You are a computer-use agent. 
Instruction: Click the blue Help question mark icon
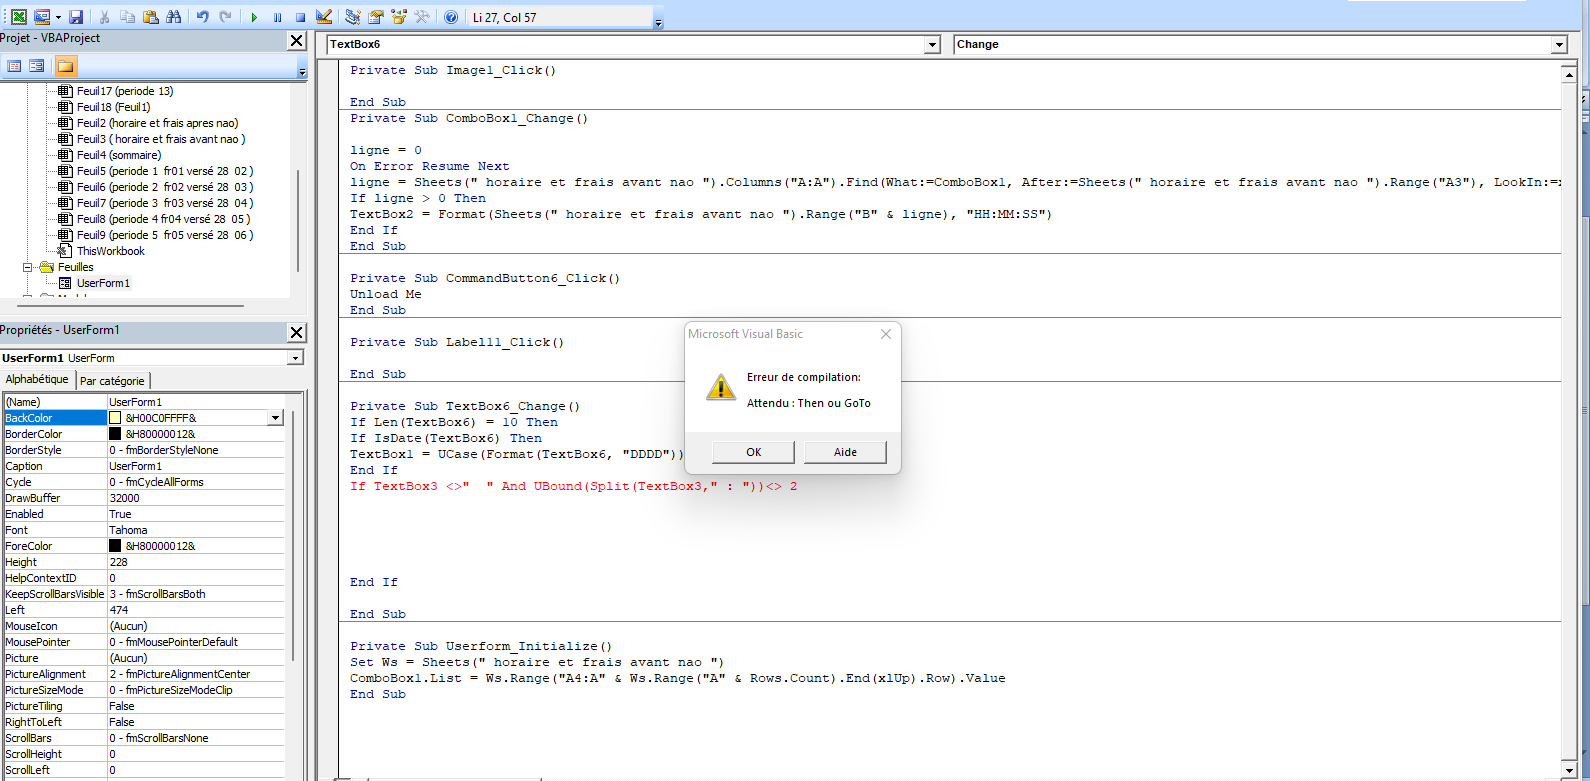tap(451, 17)
